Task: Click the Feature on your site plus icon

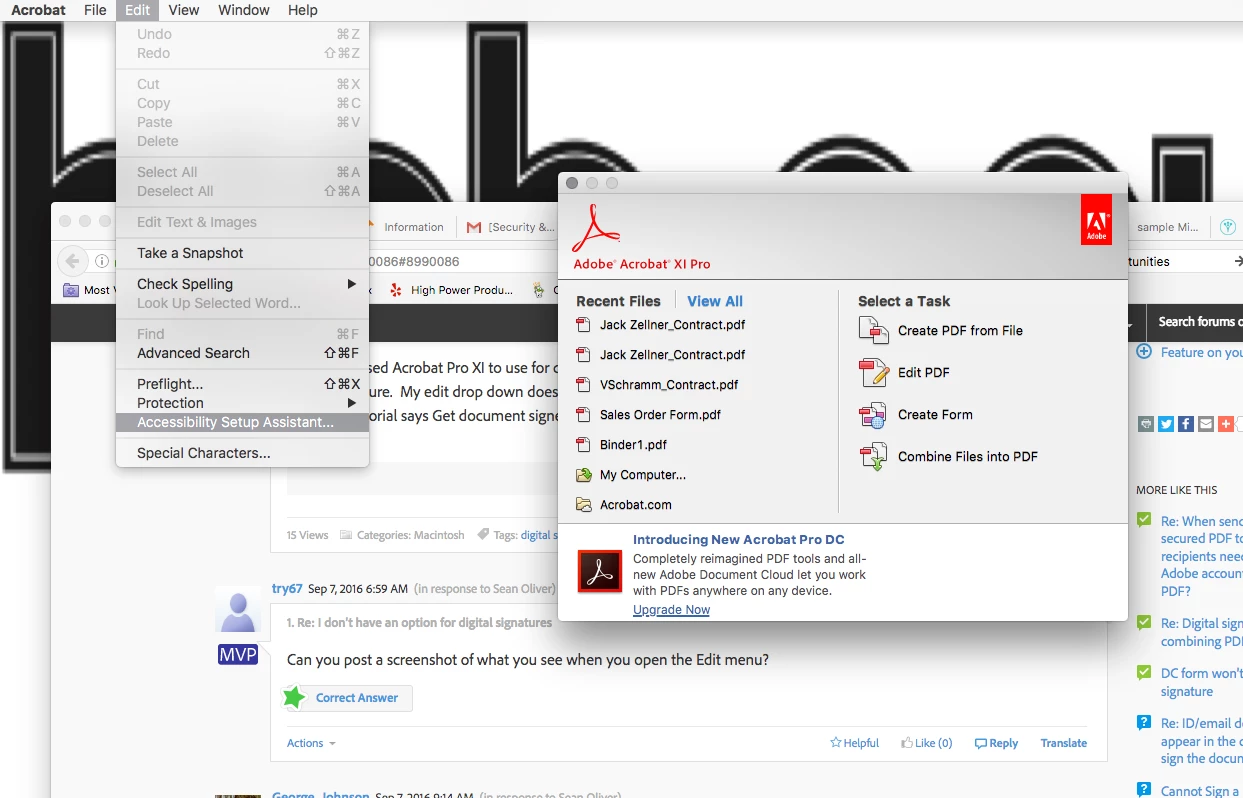Action: coord(1145,352)
